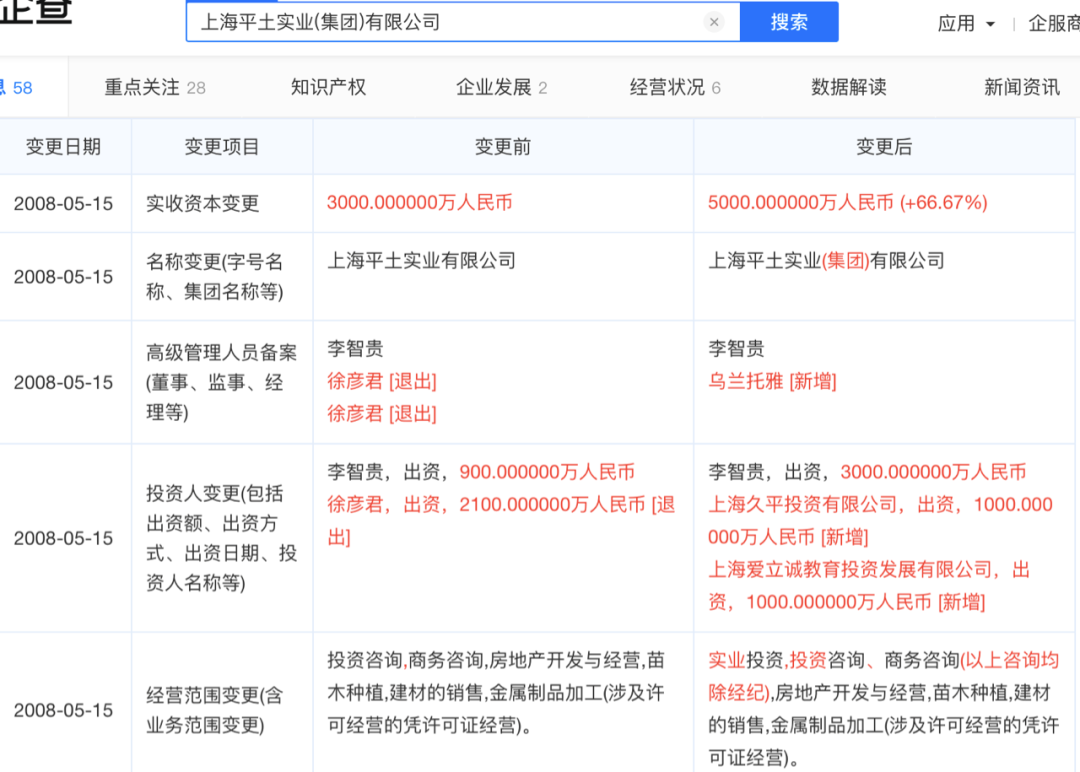Click 乌兰托雅 [新增] entry
1080x772 pixels.
pyautogui.click(x=772, y=381)
